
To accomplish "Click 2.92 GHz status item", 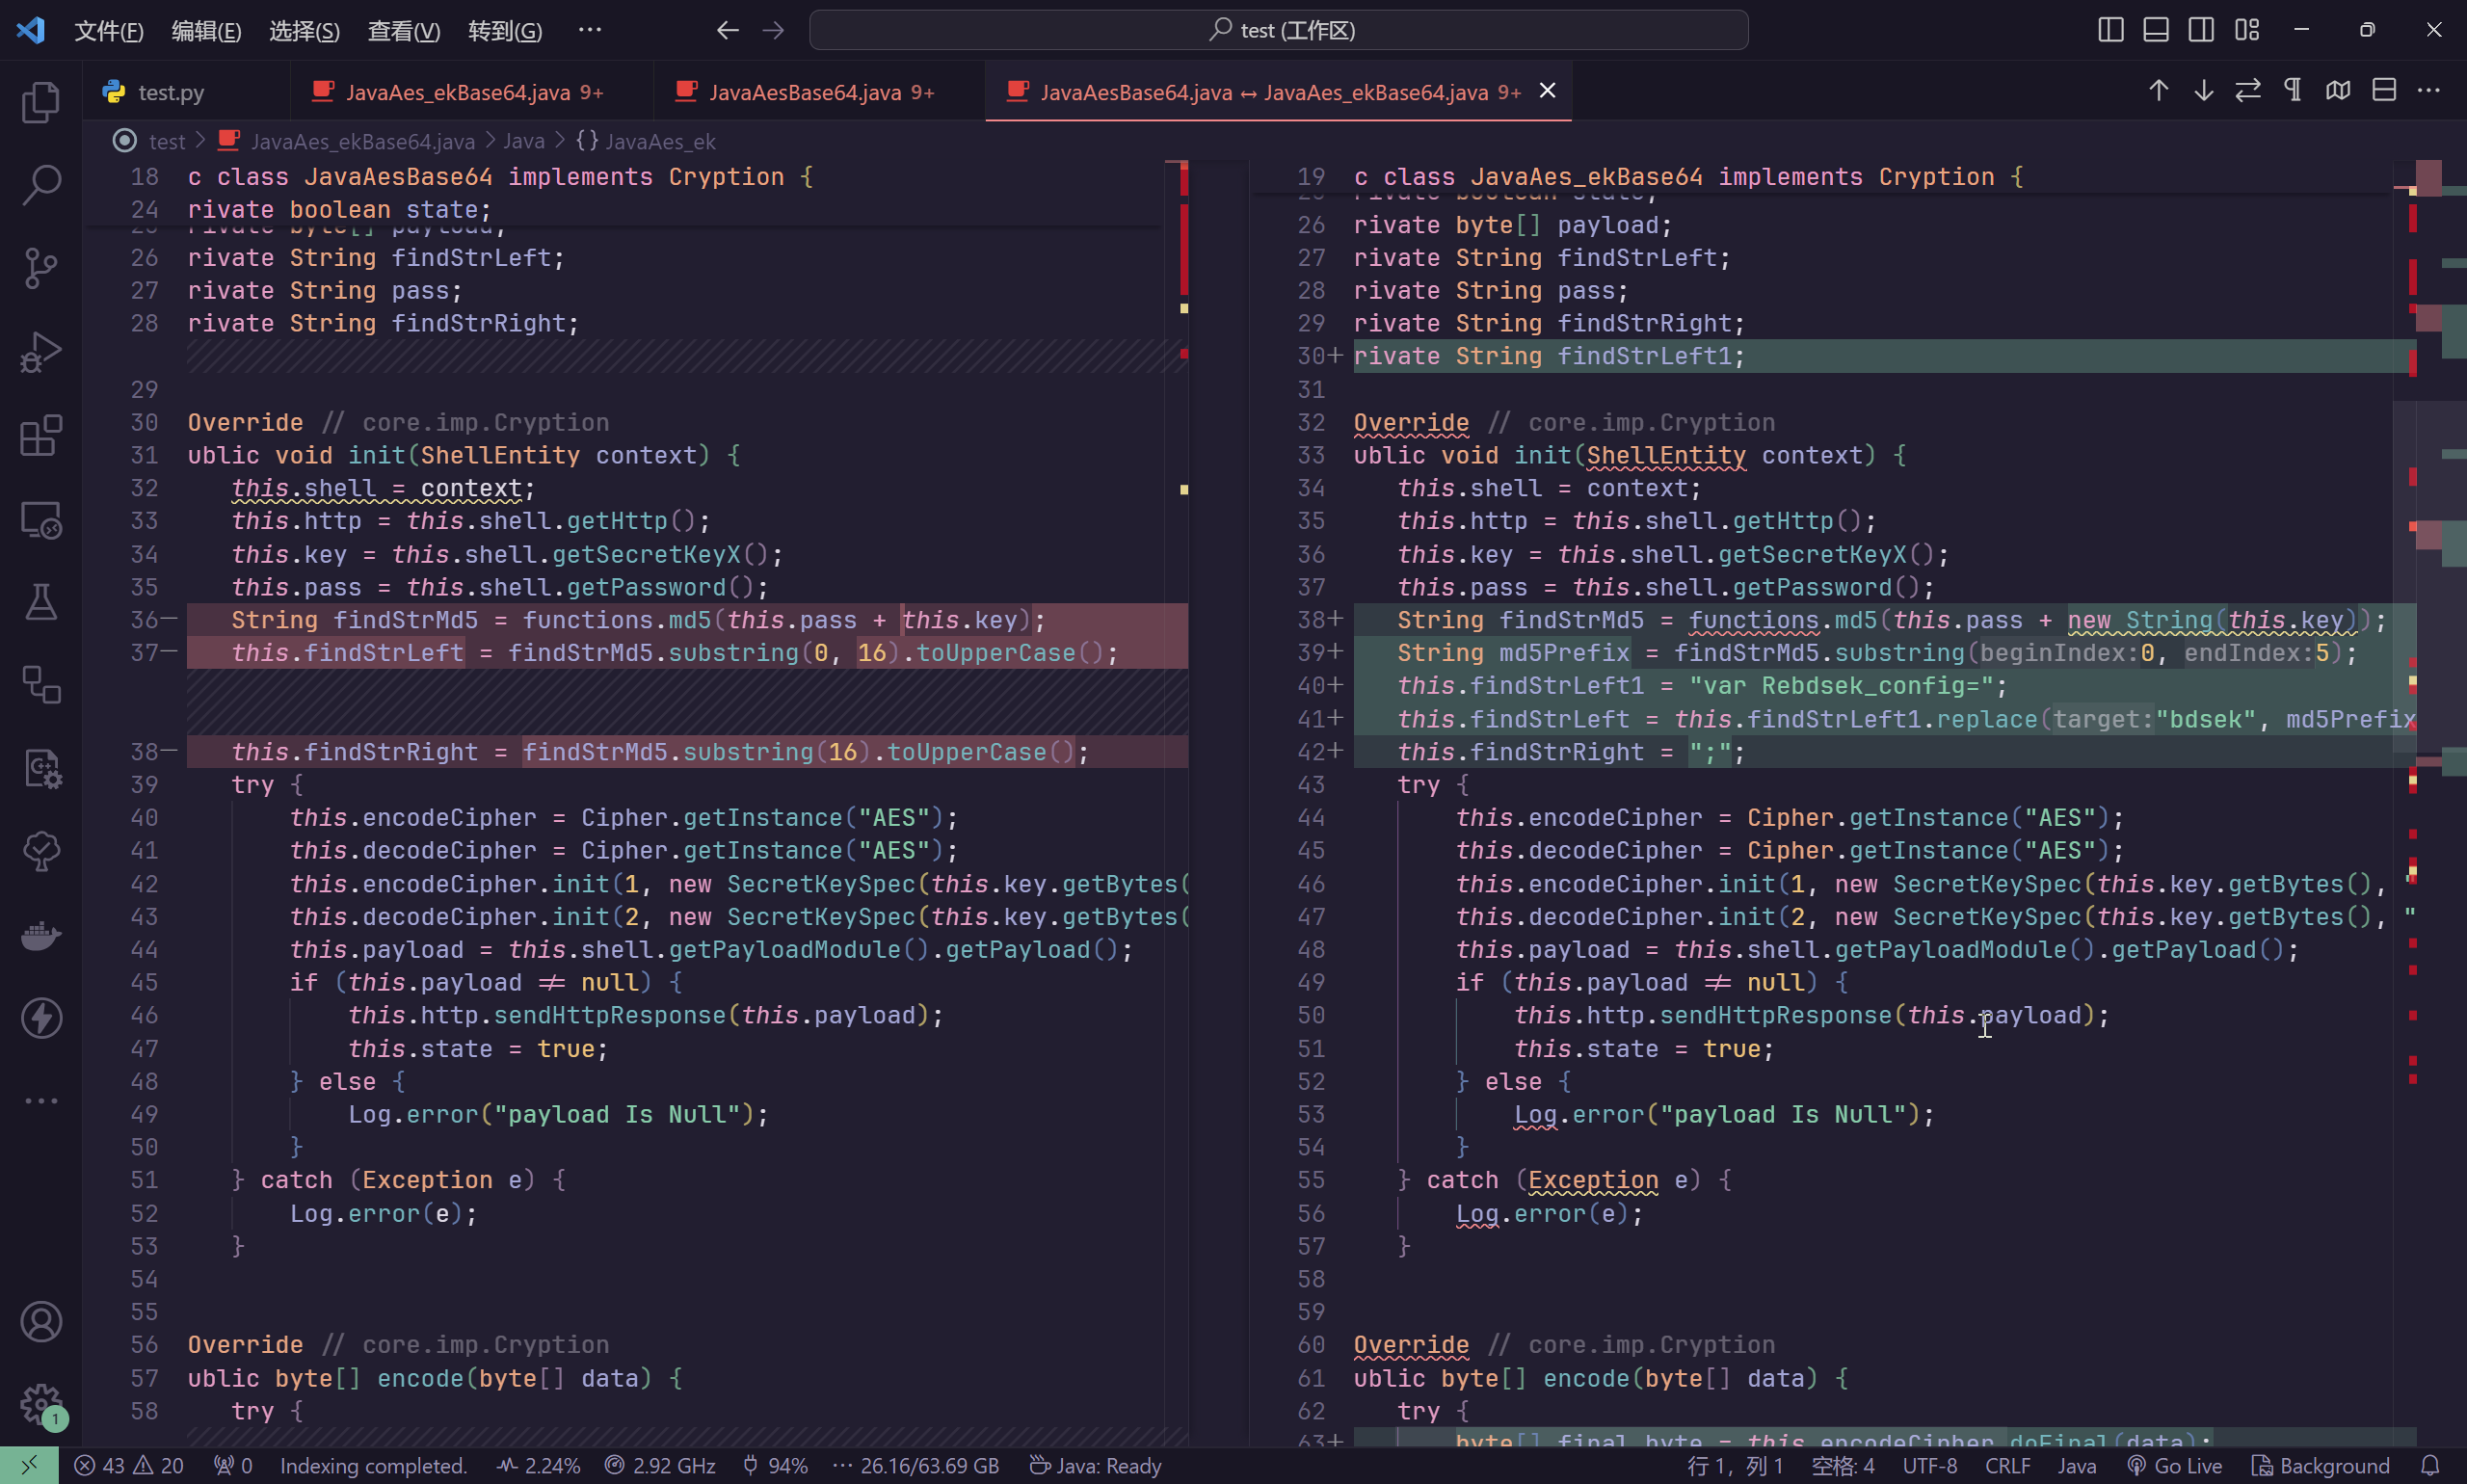I will [x=660, y=1465].
